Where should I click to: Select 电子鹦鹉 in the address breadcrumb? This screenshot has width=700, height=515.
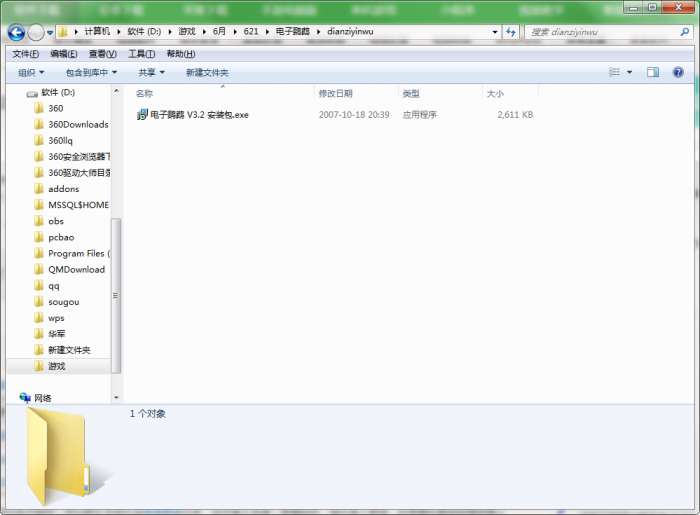[x=292, y=31]
